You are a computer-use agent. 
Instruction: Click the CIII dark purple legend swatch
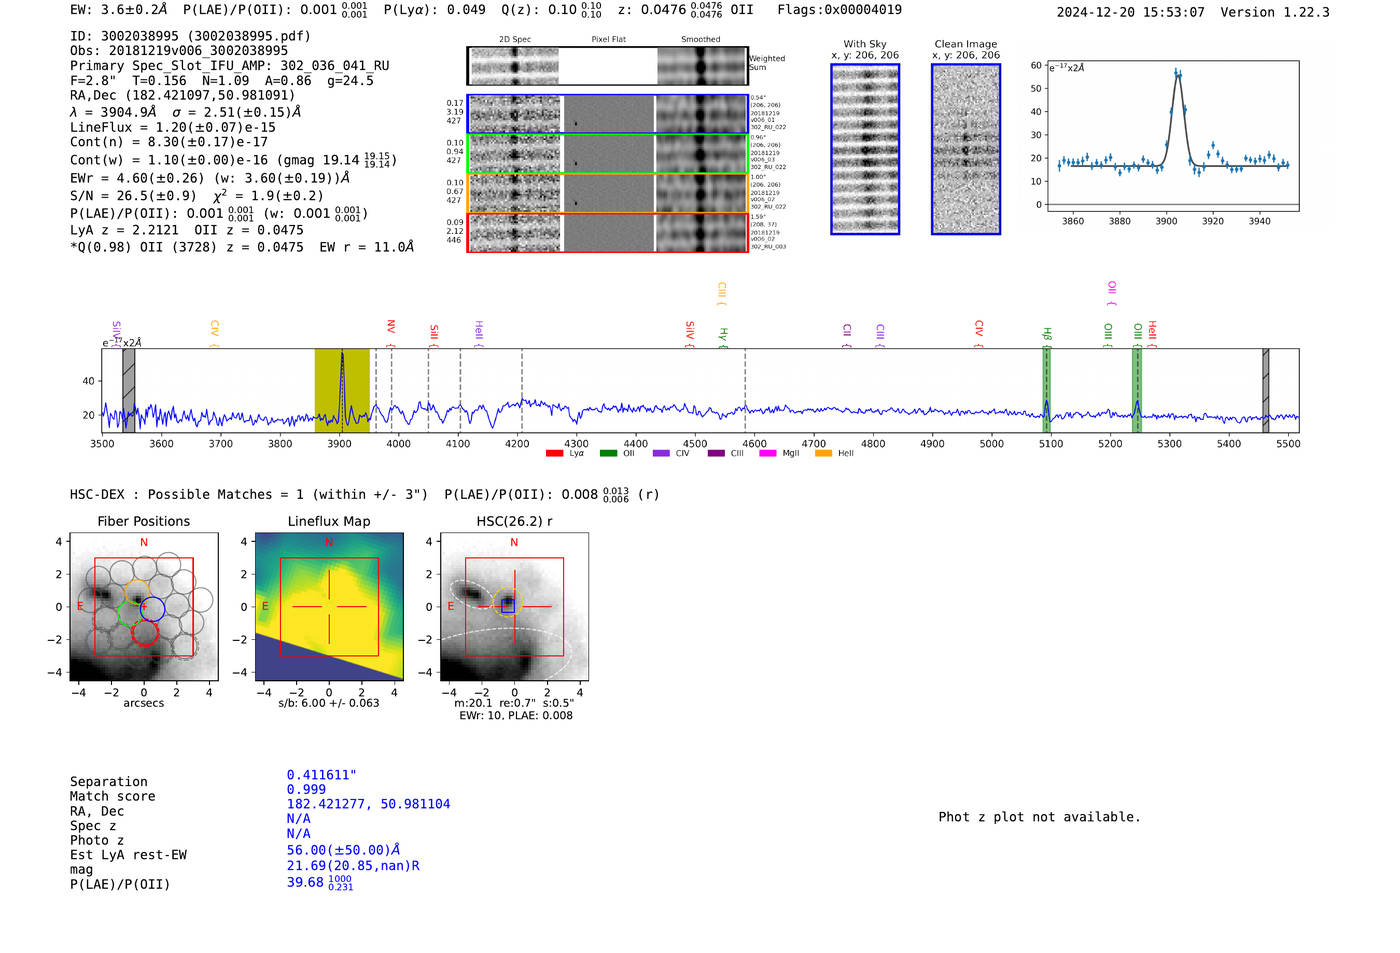click(716, 454)
